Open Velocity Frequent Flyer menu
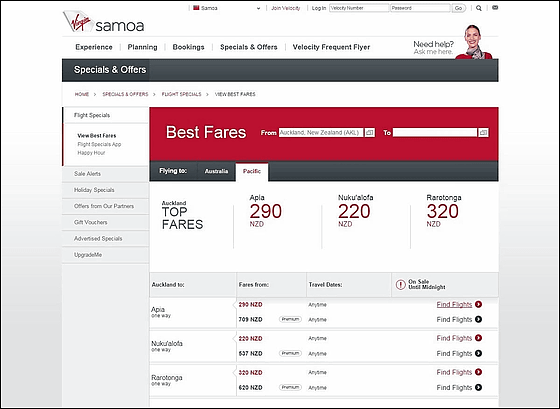This screenshot has height=409, width=560. 331,47
